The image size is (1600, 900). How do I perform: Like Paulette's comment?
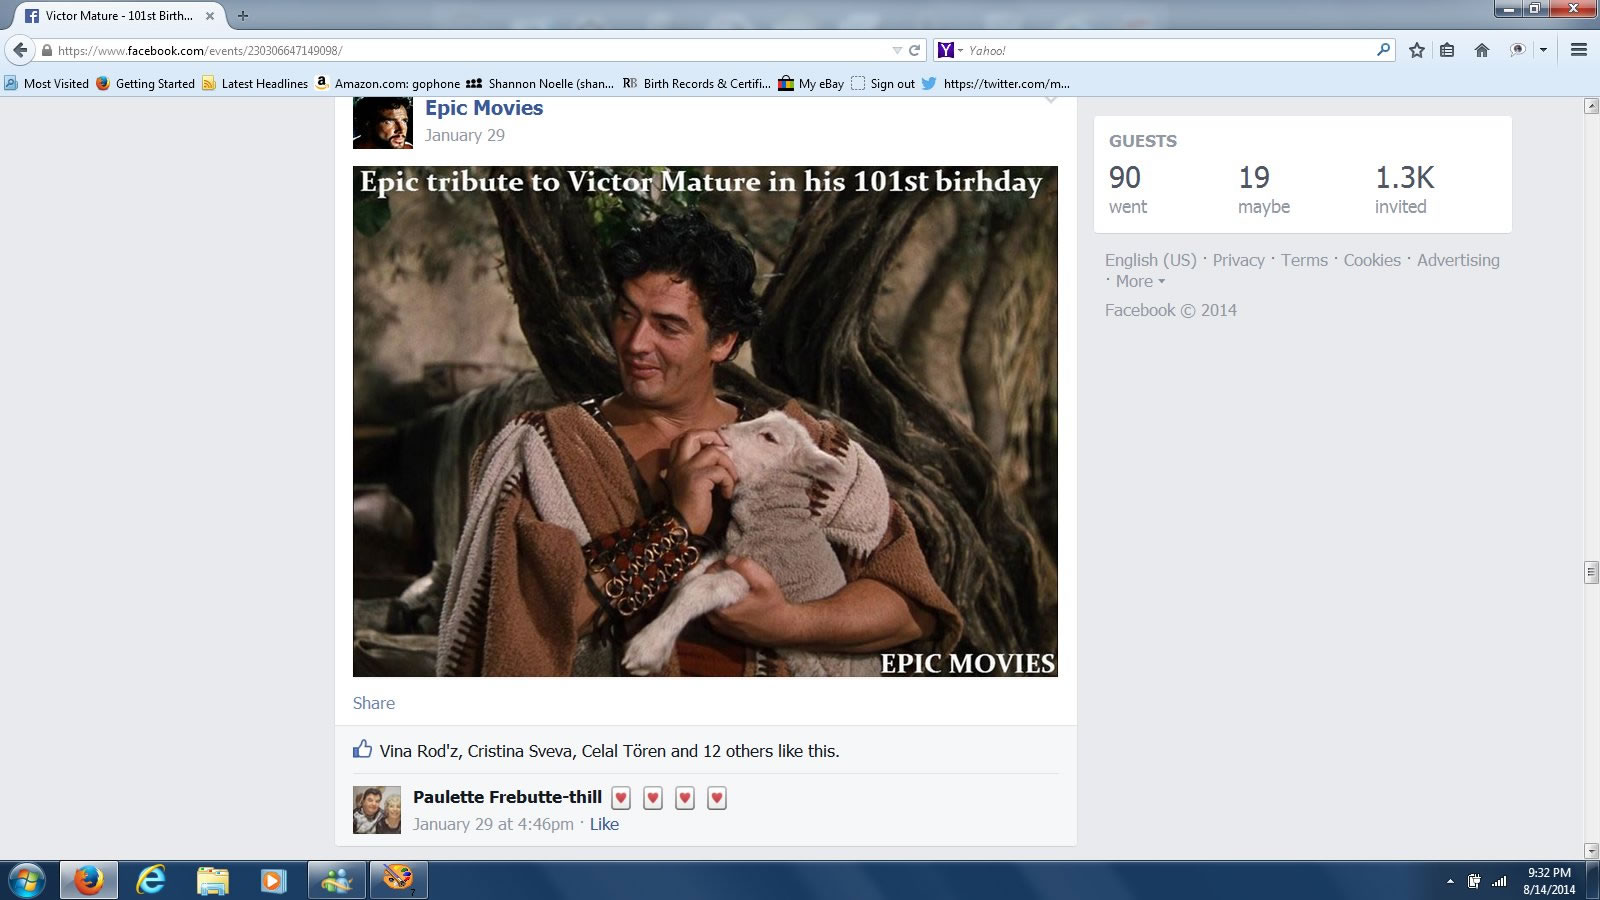tap(604, 824)
